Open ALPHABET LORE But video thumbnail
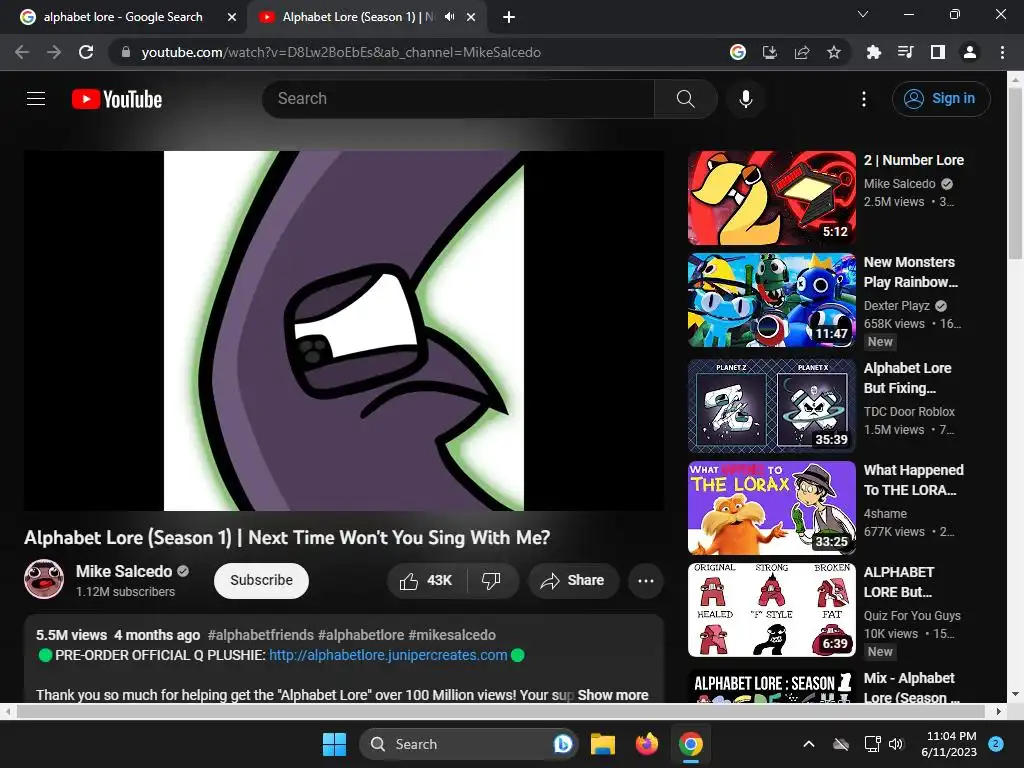 pos(772,610)
